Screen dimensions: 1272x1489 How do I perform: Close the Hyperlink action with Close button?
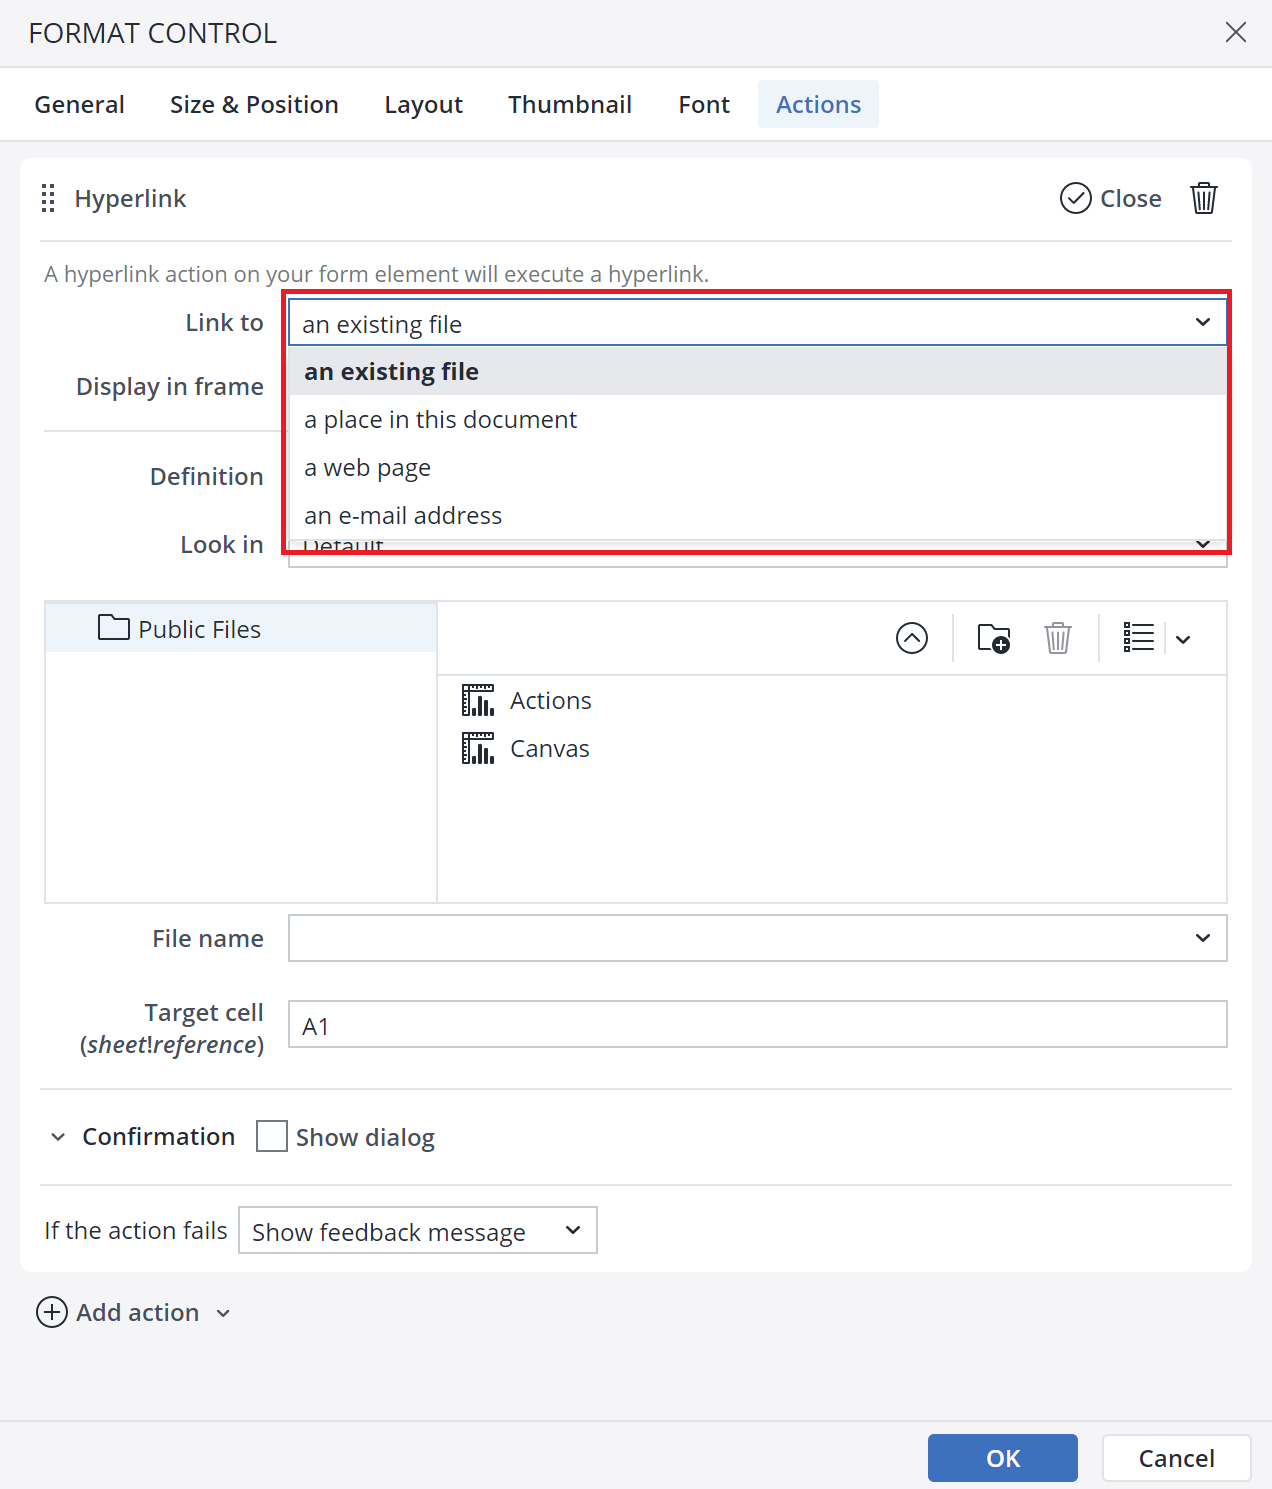1110,198
